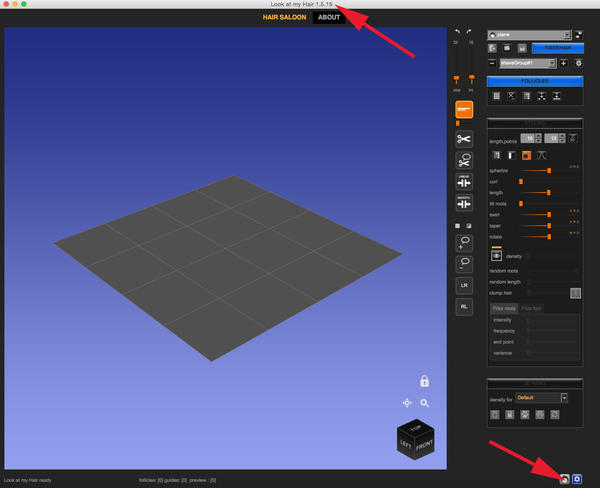Toggle the density eye visibility icon
Screen dimensions: 600x488
point(496,256)
